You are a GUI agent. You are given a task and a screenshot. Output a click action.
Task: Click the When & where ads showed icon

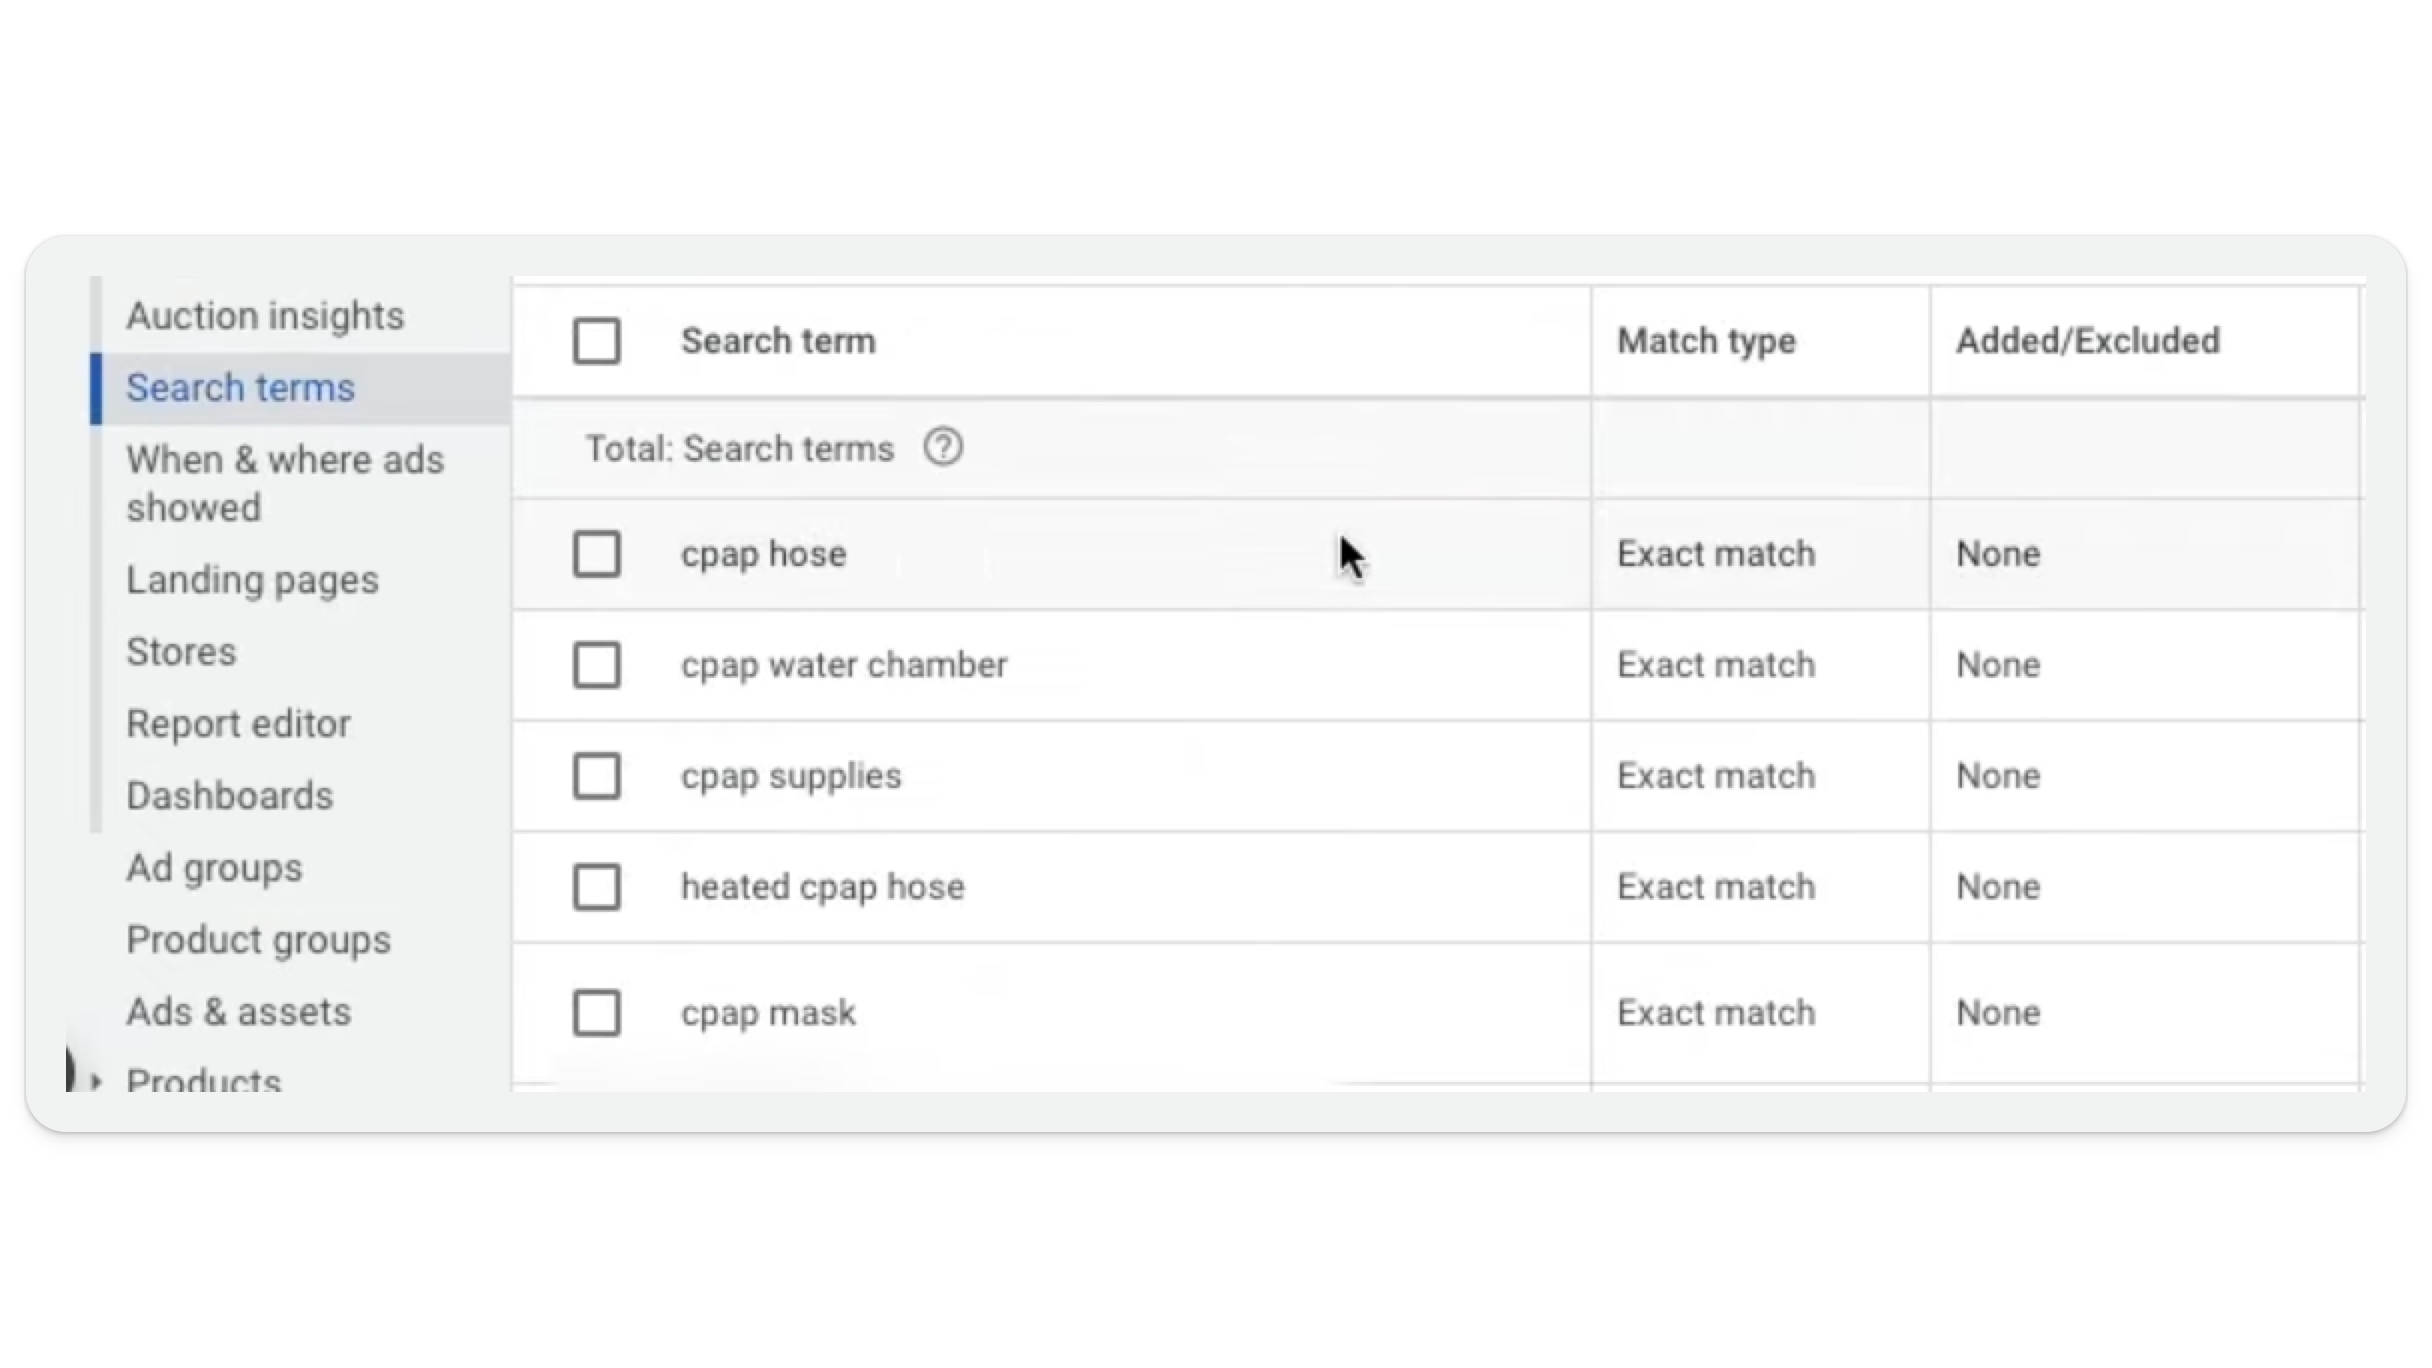pyautogui.click(x=284, y=484)
